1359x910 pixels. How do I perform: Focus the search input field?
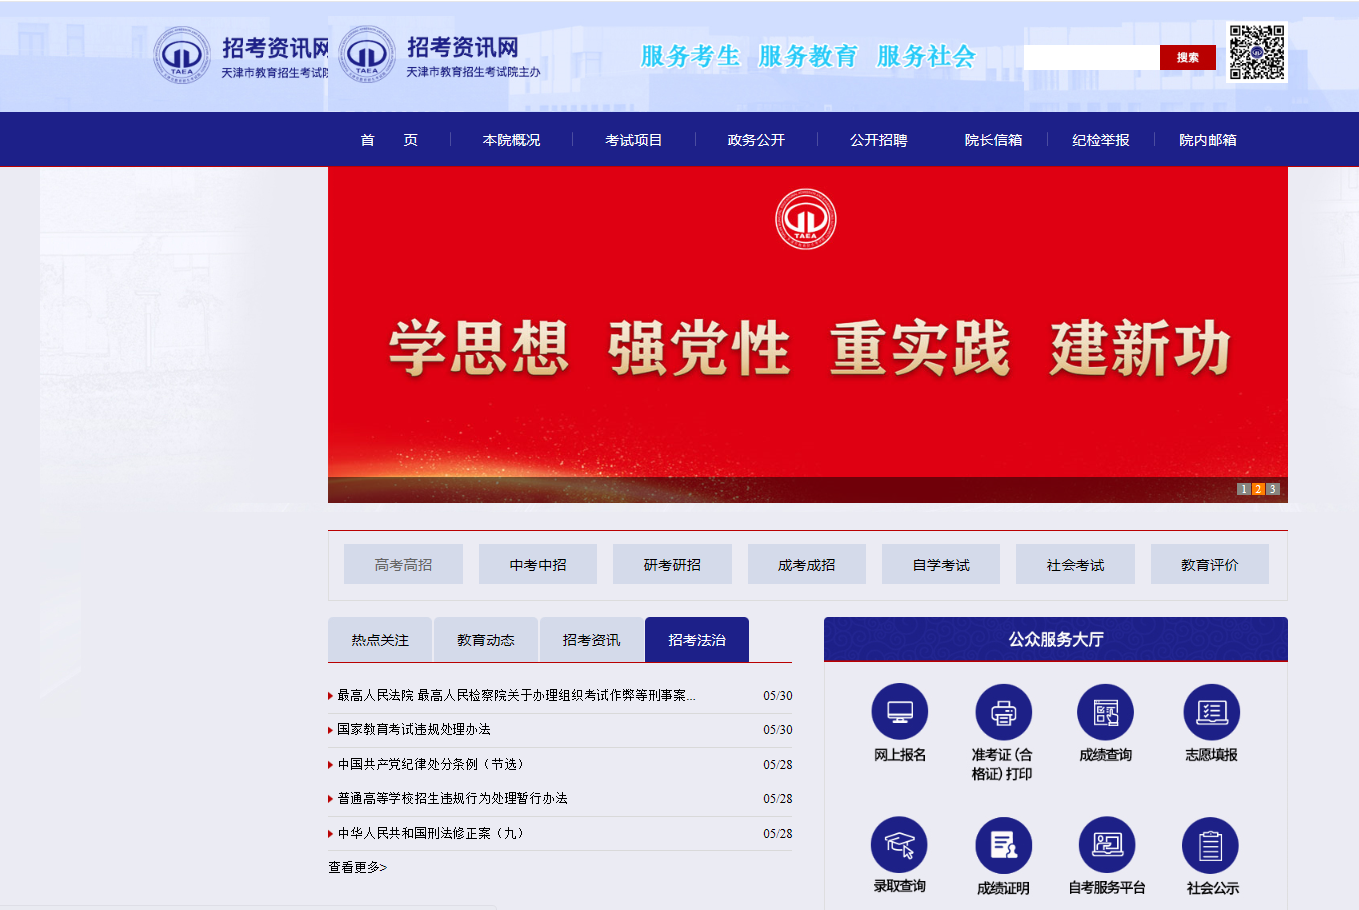pyautogui.click(x=1091, y=58)
